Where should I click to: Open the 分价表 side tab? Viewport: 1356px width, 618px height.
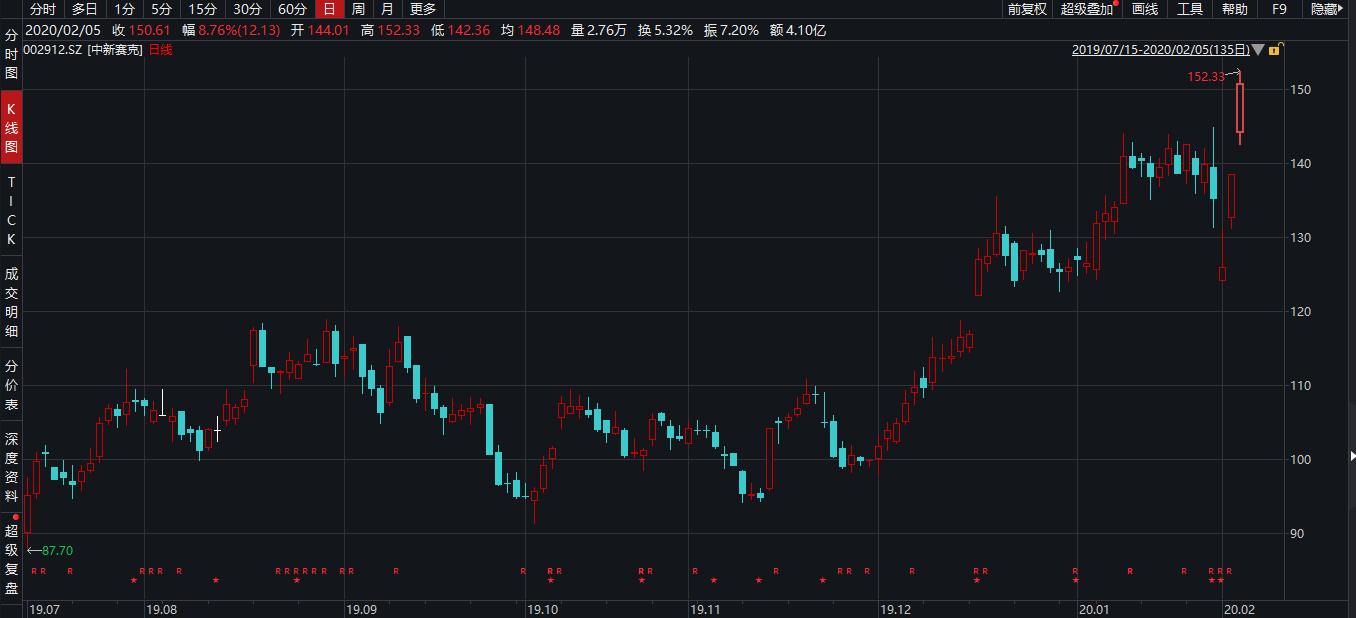12,385
